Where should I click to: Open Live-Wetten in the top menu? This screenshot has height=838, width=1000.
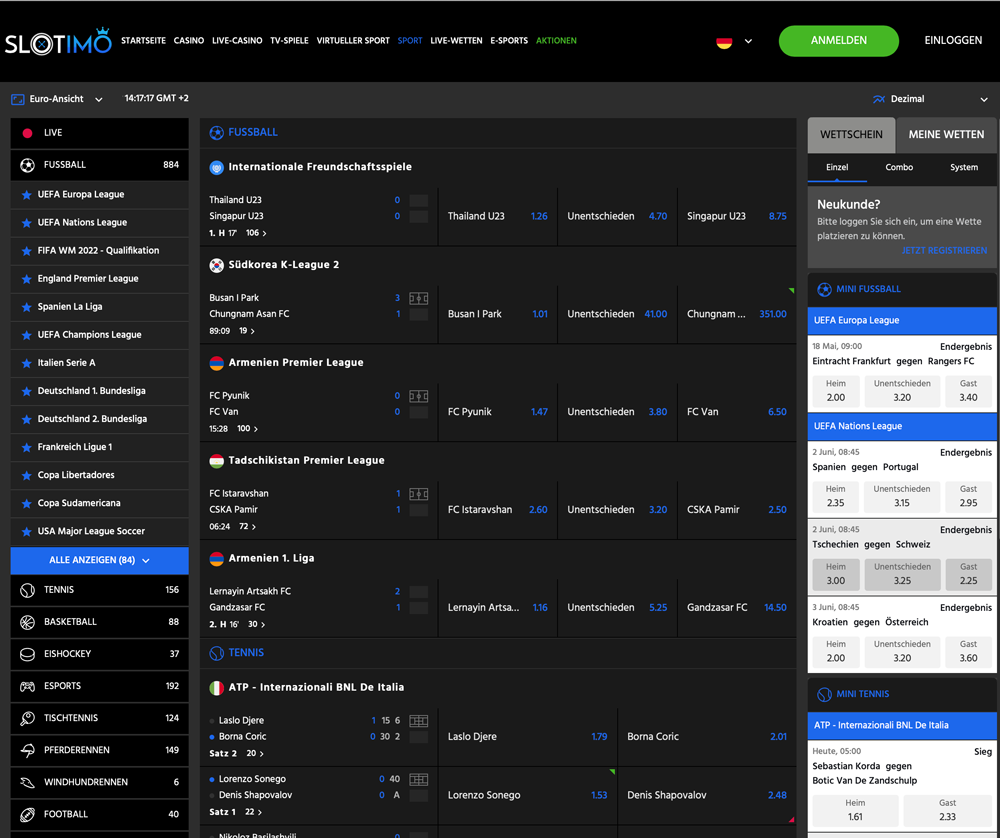tap(456, 41)
